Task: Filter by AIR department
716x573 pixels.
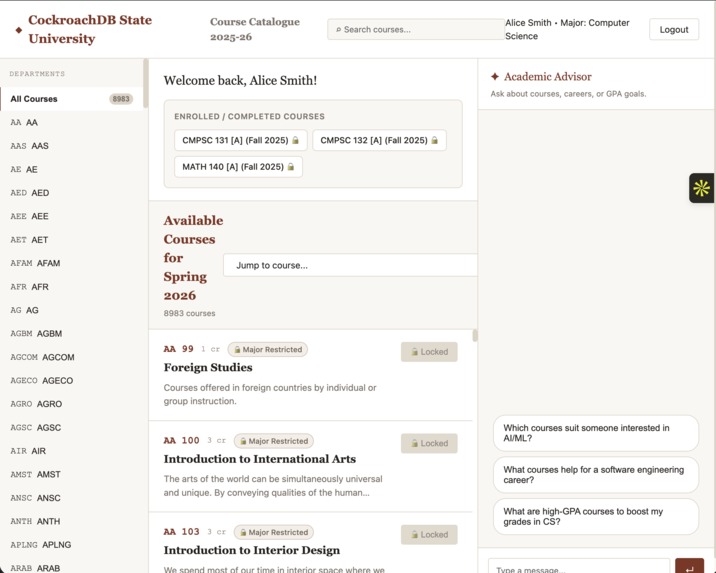Action: coord(72,451)
